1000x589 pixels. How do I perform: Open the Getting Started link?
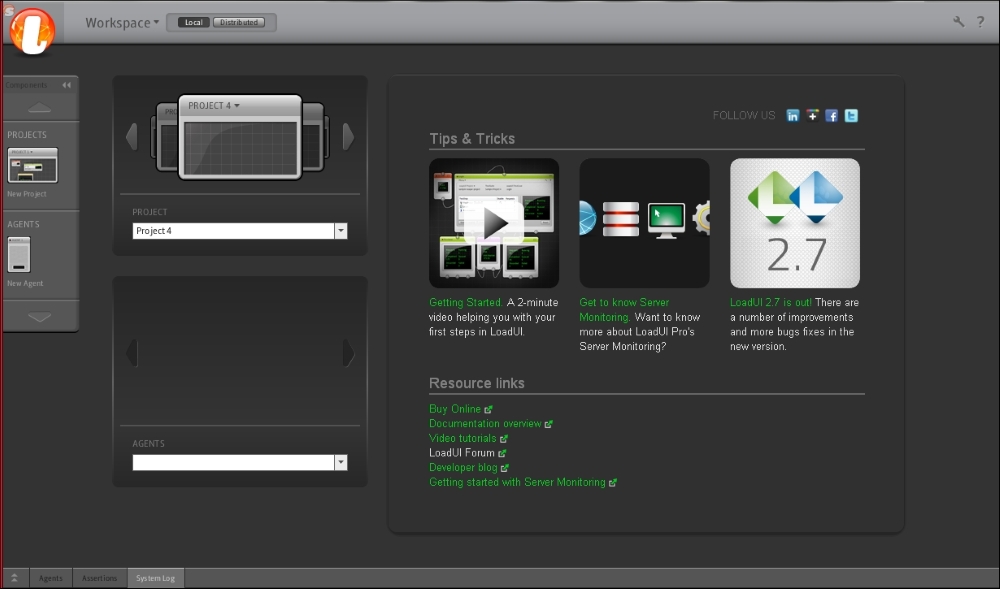click(466, 302)
